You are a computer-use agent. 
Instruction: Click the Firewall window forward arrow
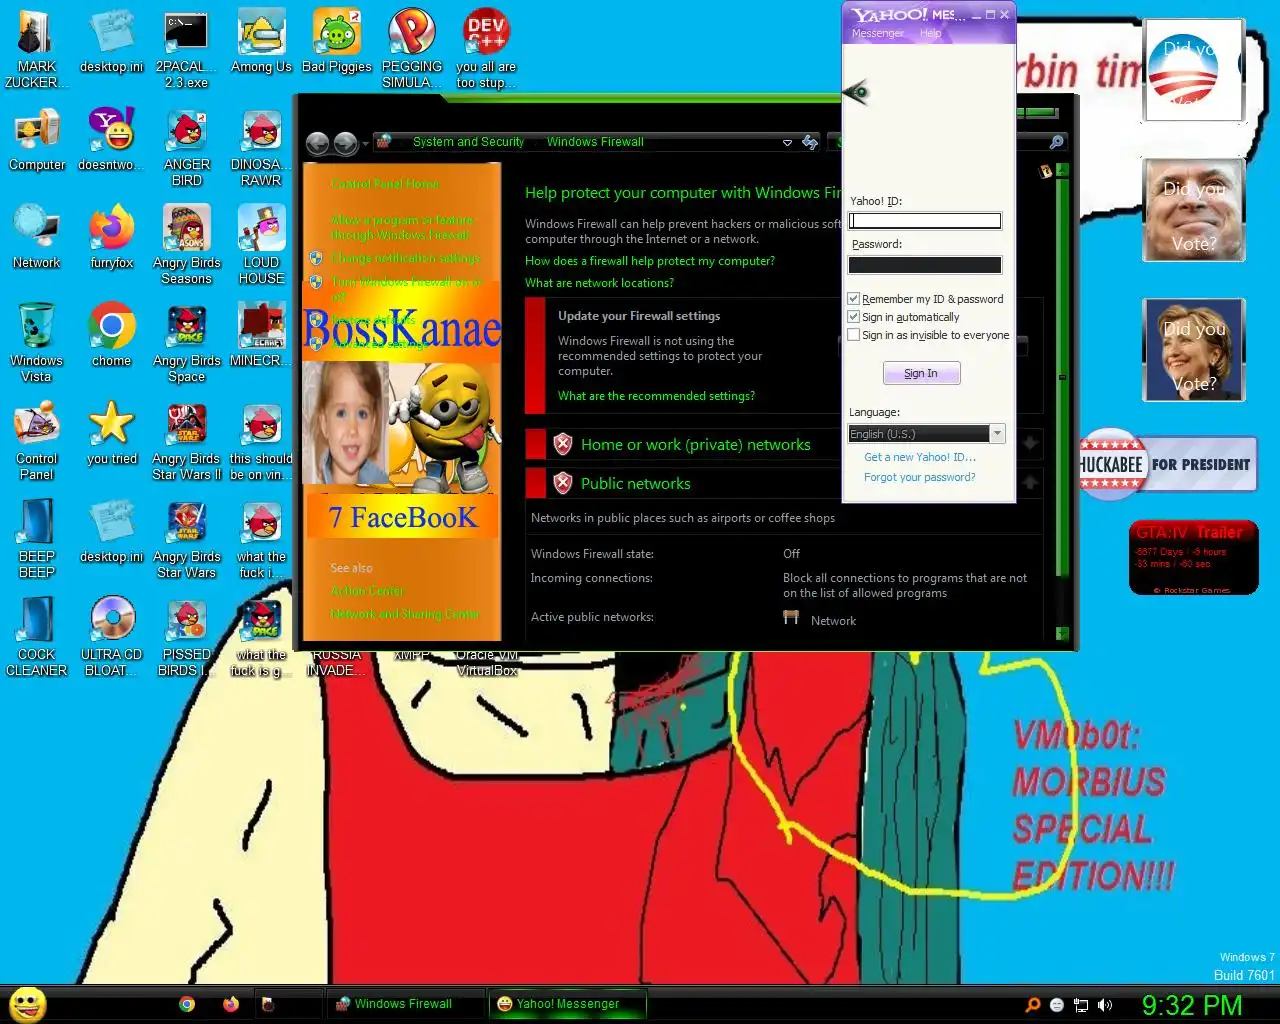(345, 143)
